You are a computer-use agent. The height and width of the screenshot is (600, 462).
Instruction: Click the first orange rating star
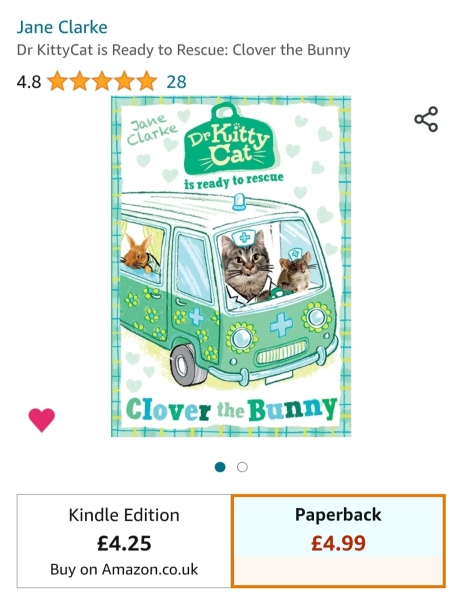point(57,81)
